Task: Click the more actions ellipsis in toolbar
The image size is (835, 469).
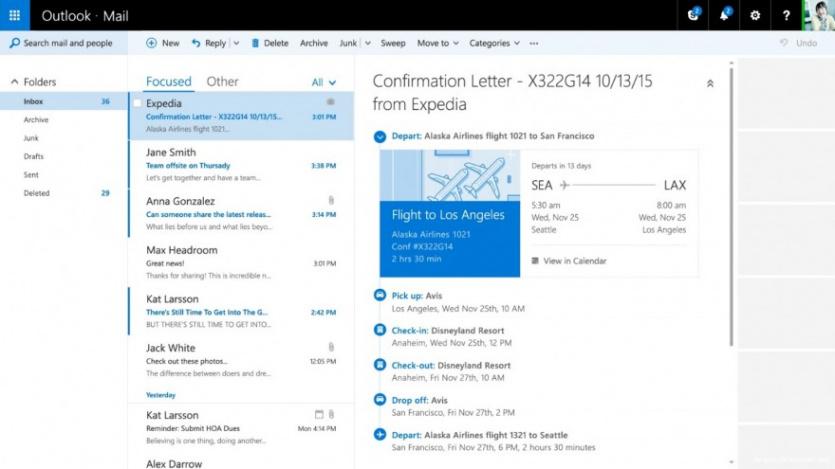Action: coord(534,43)
